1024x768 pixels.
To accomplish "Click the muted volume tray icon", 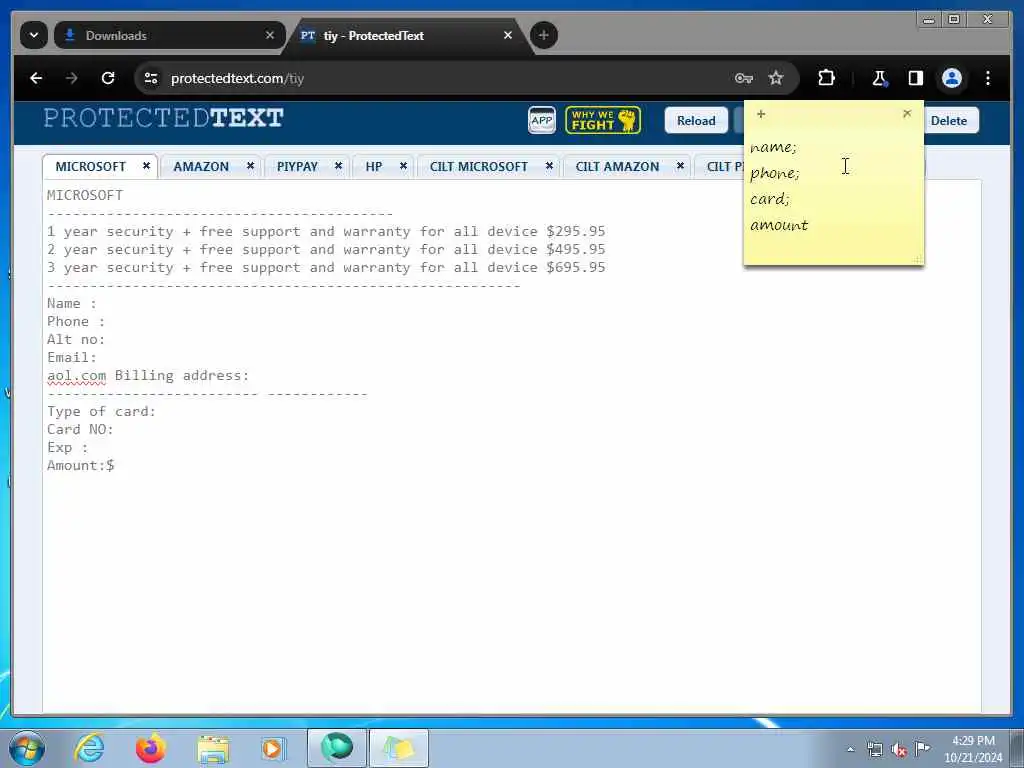I will coord(899,750).
